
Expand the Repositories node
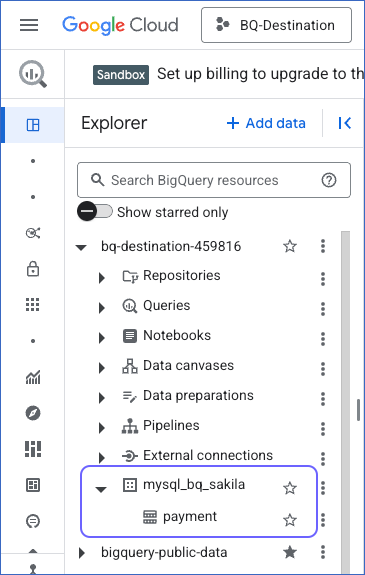(102, 278)
